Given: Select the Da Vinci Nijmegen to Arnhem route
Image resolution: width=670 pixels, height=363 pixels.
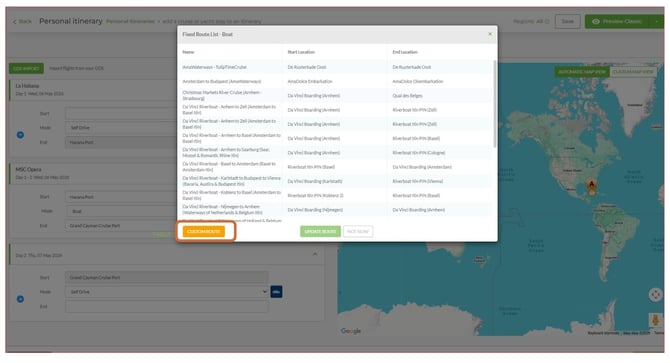Looking at the screenshot, I should (x=335, y=210).
